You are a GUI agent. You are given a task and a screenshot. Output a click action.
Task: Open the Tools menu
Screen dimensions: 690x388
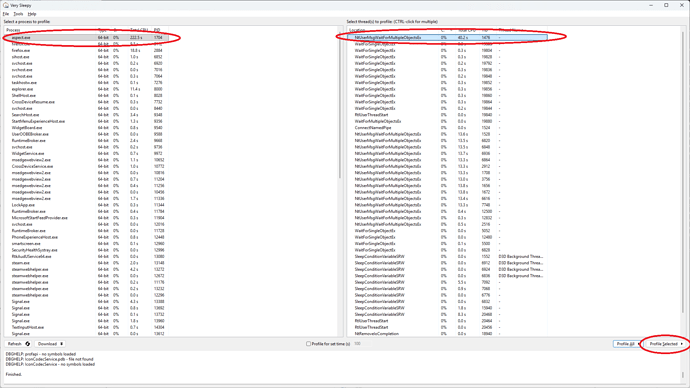click(x=18, y=14)
